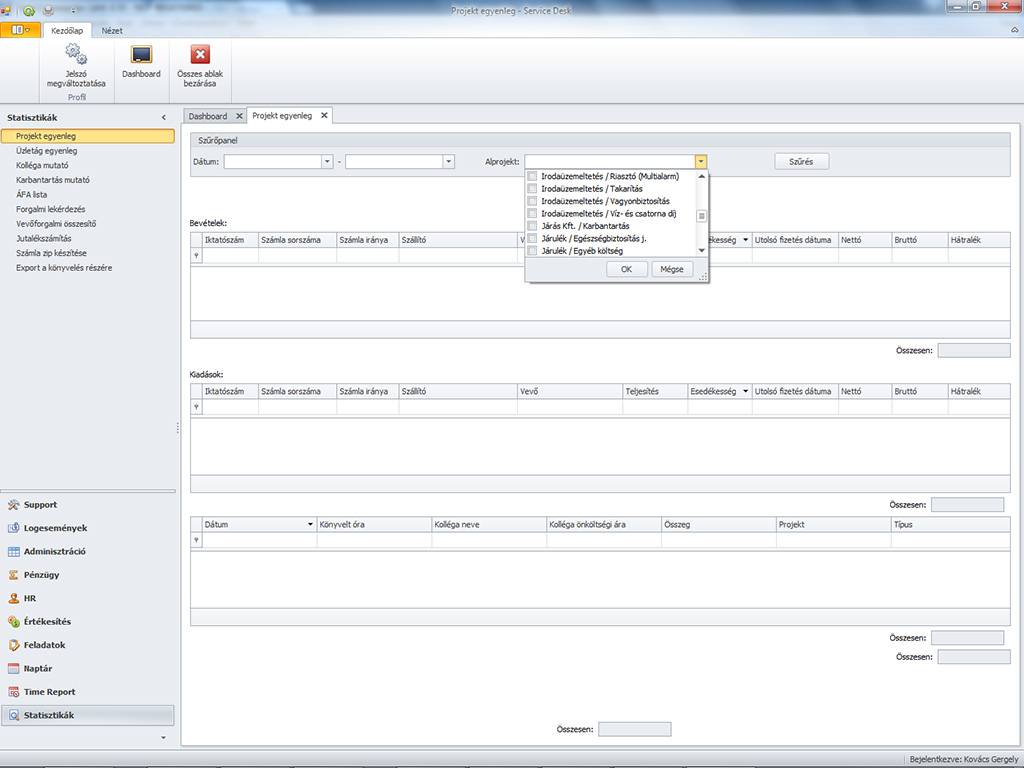The width and height of the screenshot is (1024, 768).
Task: Click the print icon in quick access toolbar
Action: 48,10
